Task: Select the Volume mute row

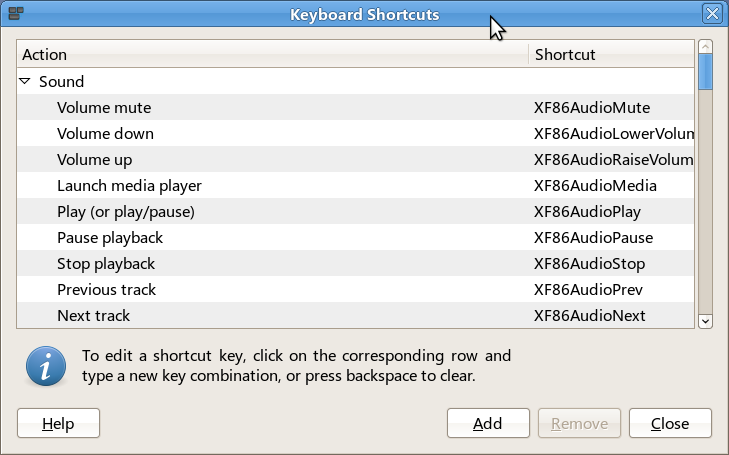Action: pyautogui.click(x=356, y=107)
